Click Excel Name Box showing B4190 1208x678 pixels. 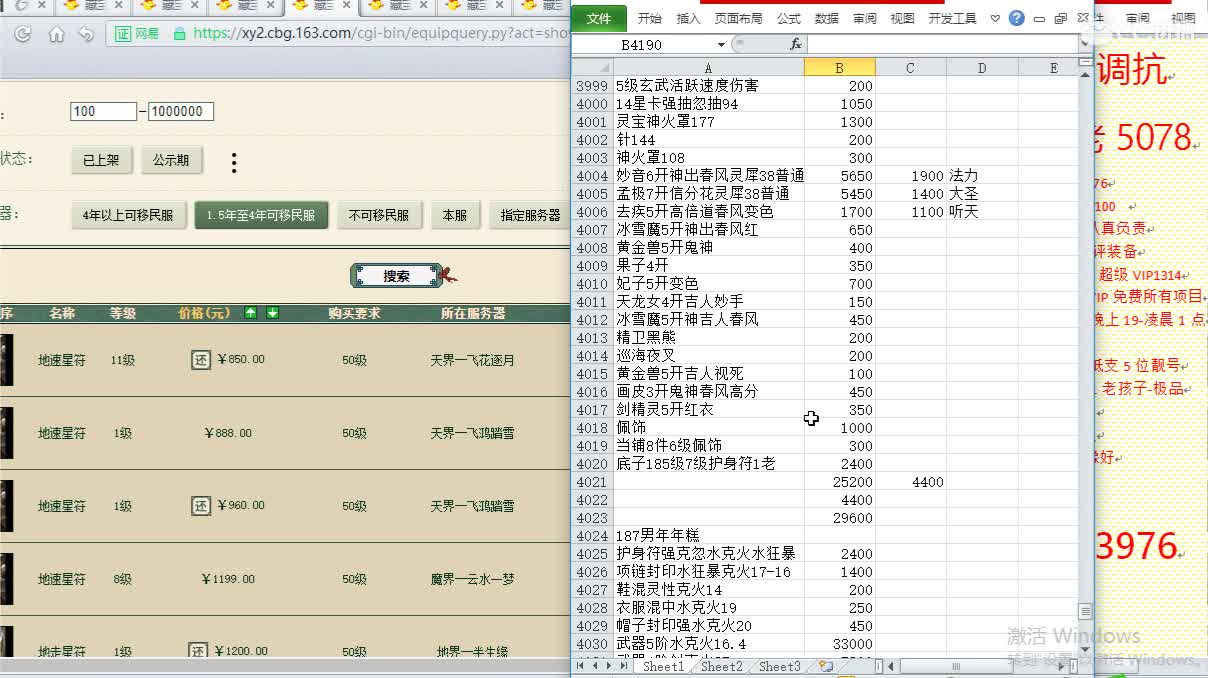644,45
